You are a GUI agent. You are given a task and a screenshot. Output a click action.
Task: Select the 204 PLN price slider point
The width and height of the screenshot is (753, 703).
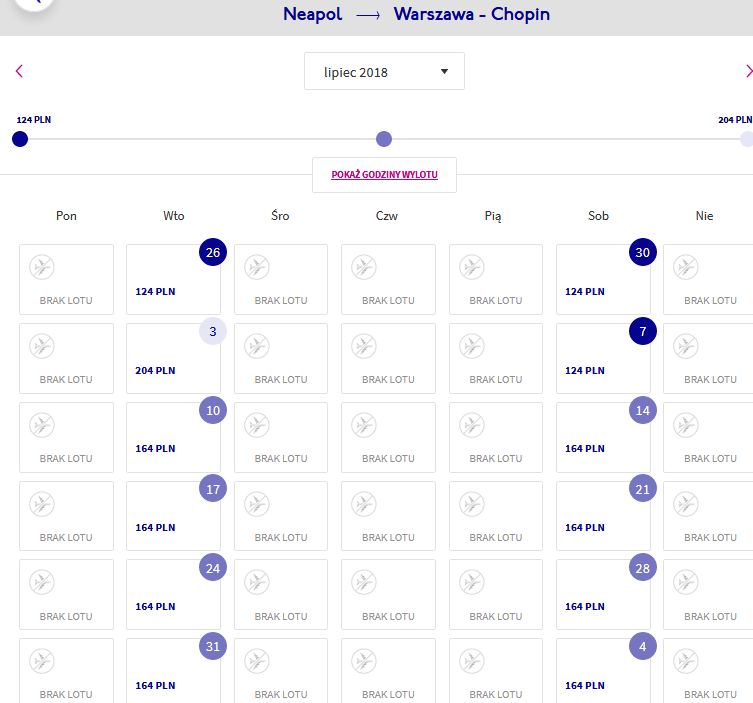747,139
